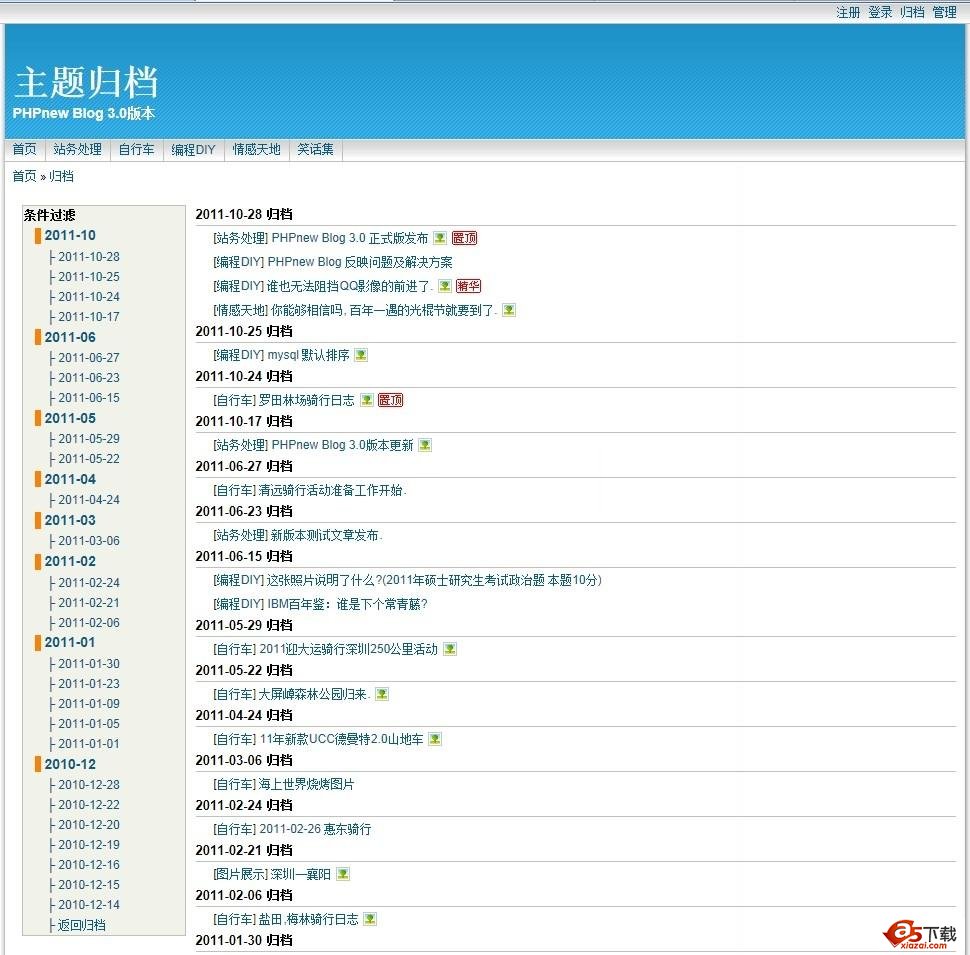Open the 情感天地 navigation tab
Viewport: 970px width, 955px height.
257,149
